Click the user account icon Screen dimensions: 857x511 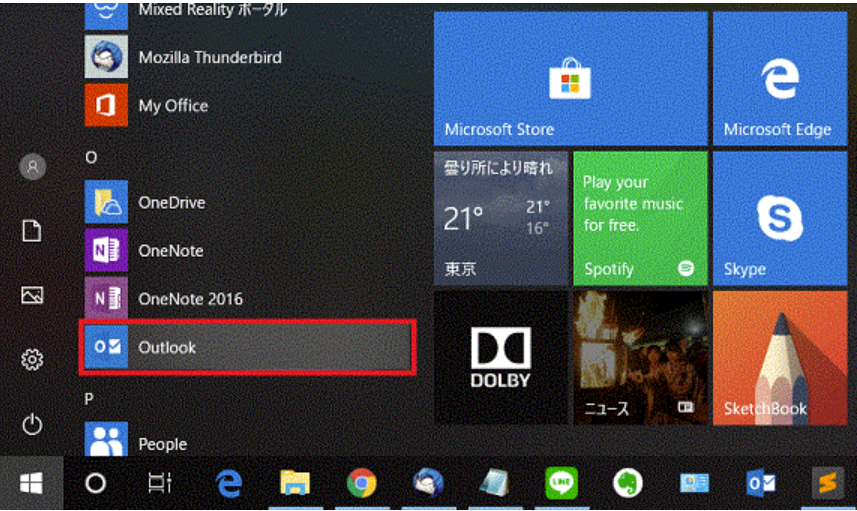pos(32,166)
